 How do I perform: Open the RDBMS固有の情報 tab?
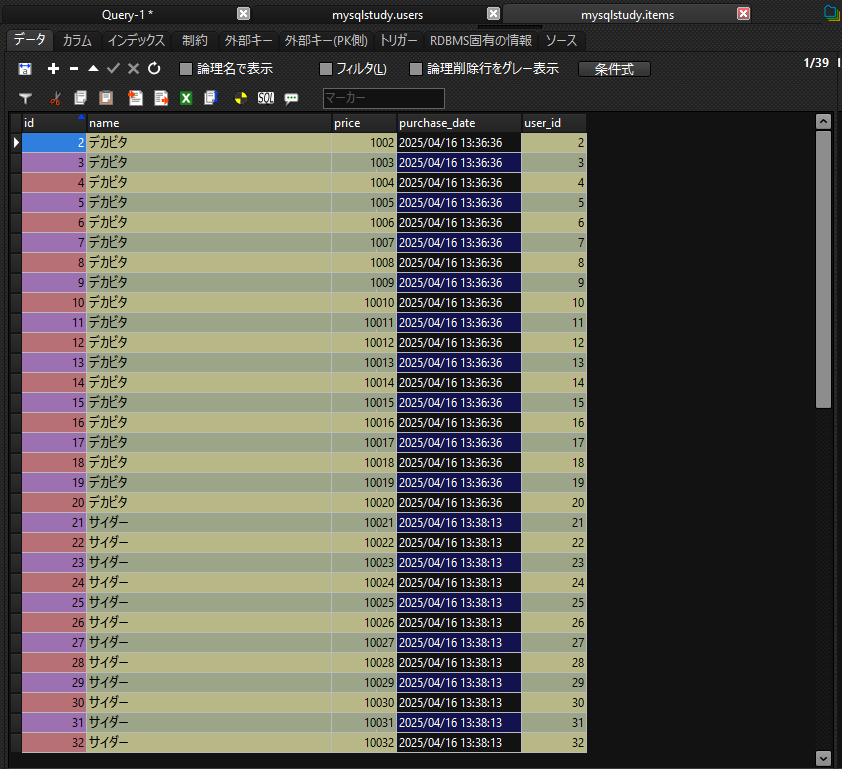pyautogui.click(x=481, y=41)
